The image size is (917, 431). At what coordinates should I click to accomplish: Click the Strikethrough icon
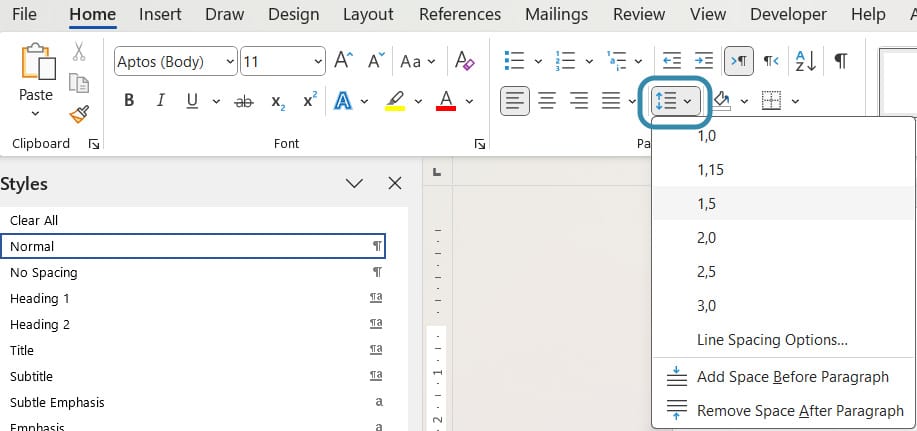(x=243, y=101)
